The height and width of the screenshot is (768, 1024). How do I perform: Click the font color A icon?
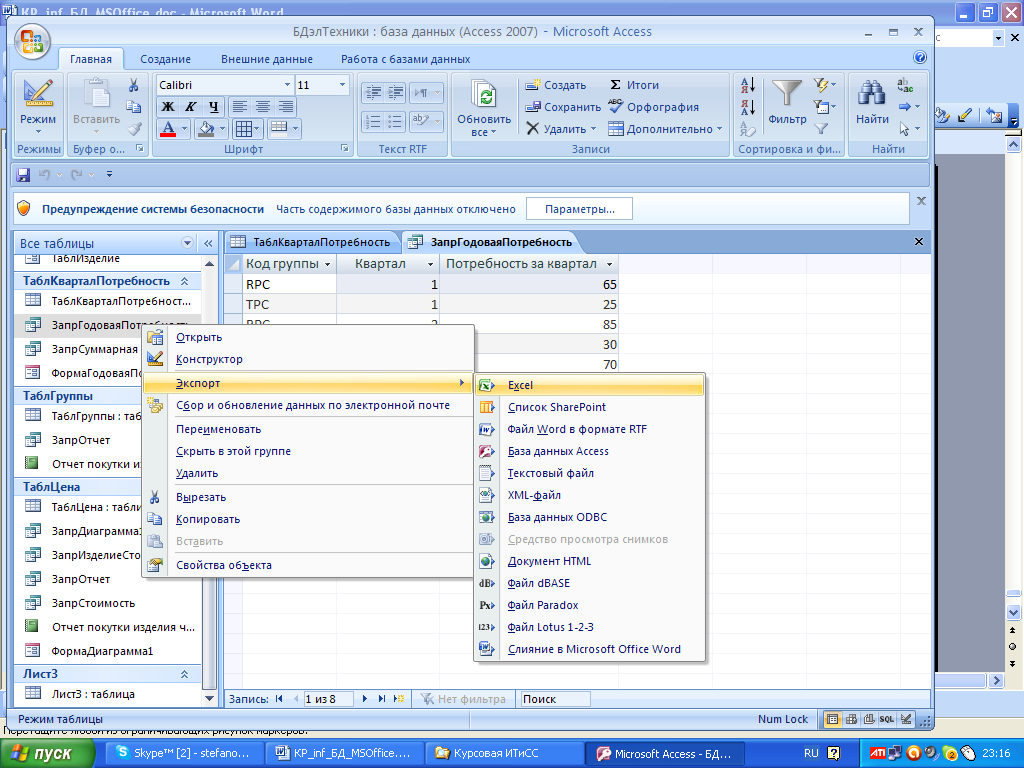tap(168, 129)
